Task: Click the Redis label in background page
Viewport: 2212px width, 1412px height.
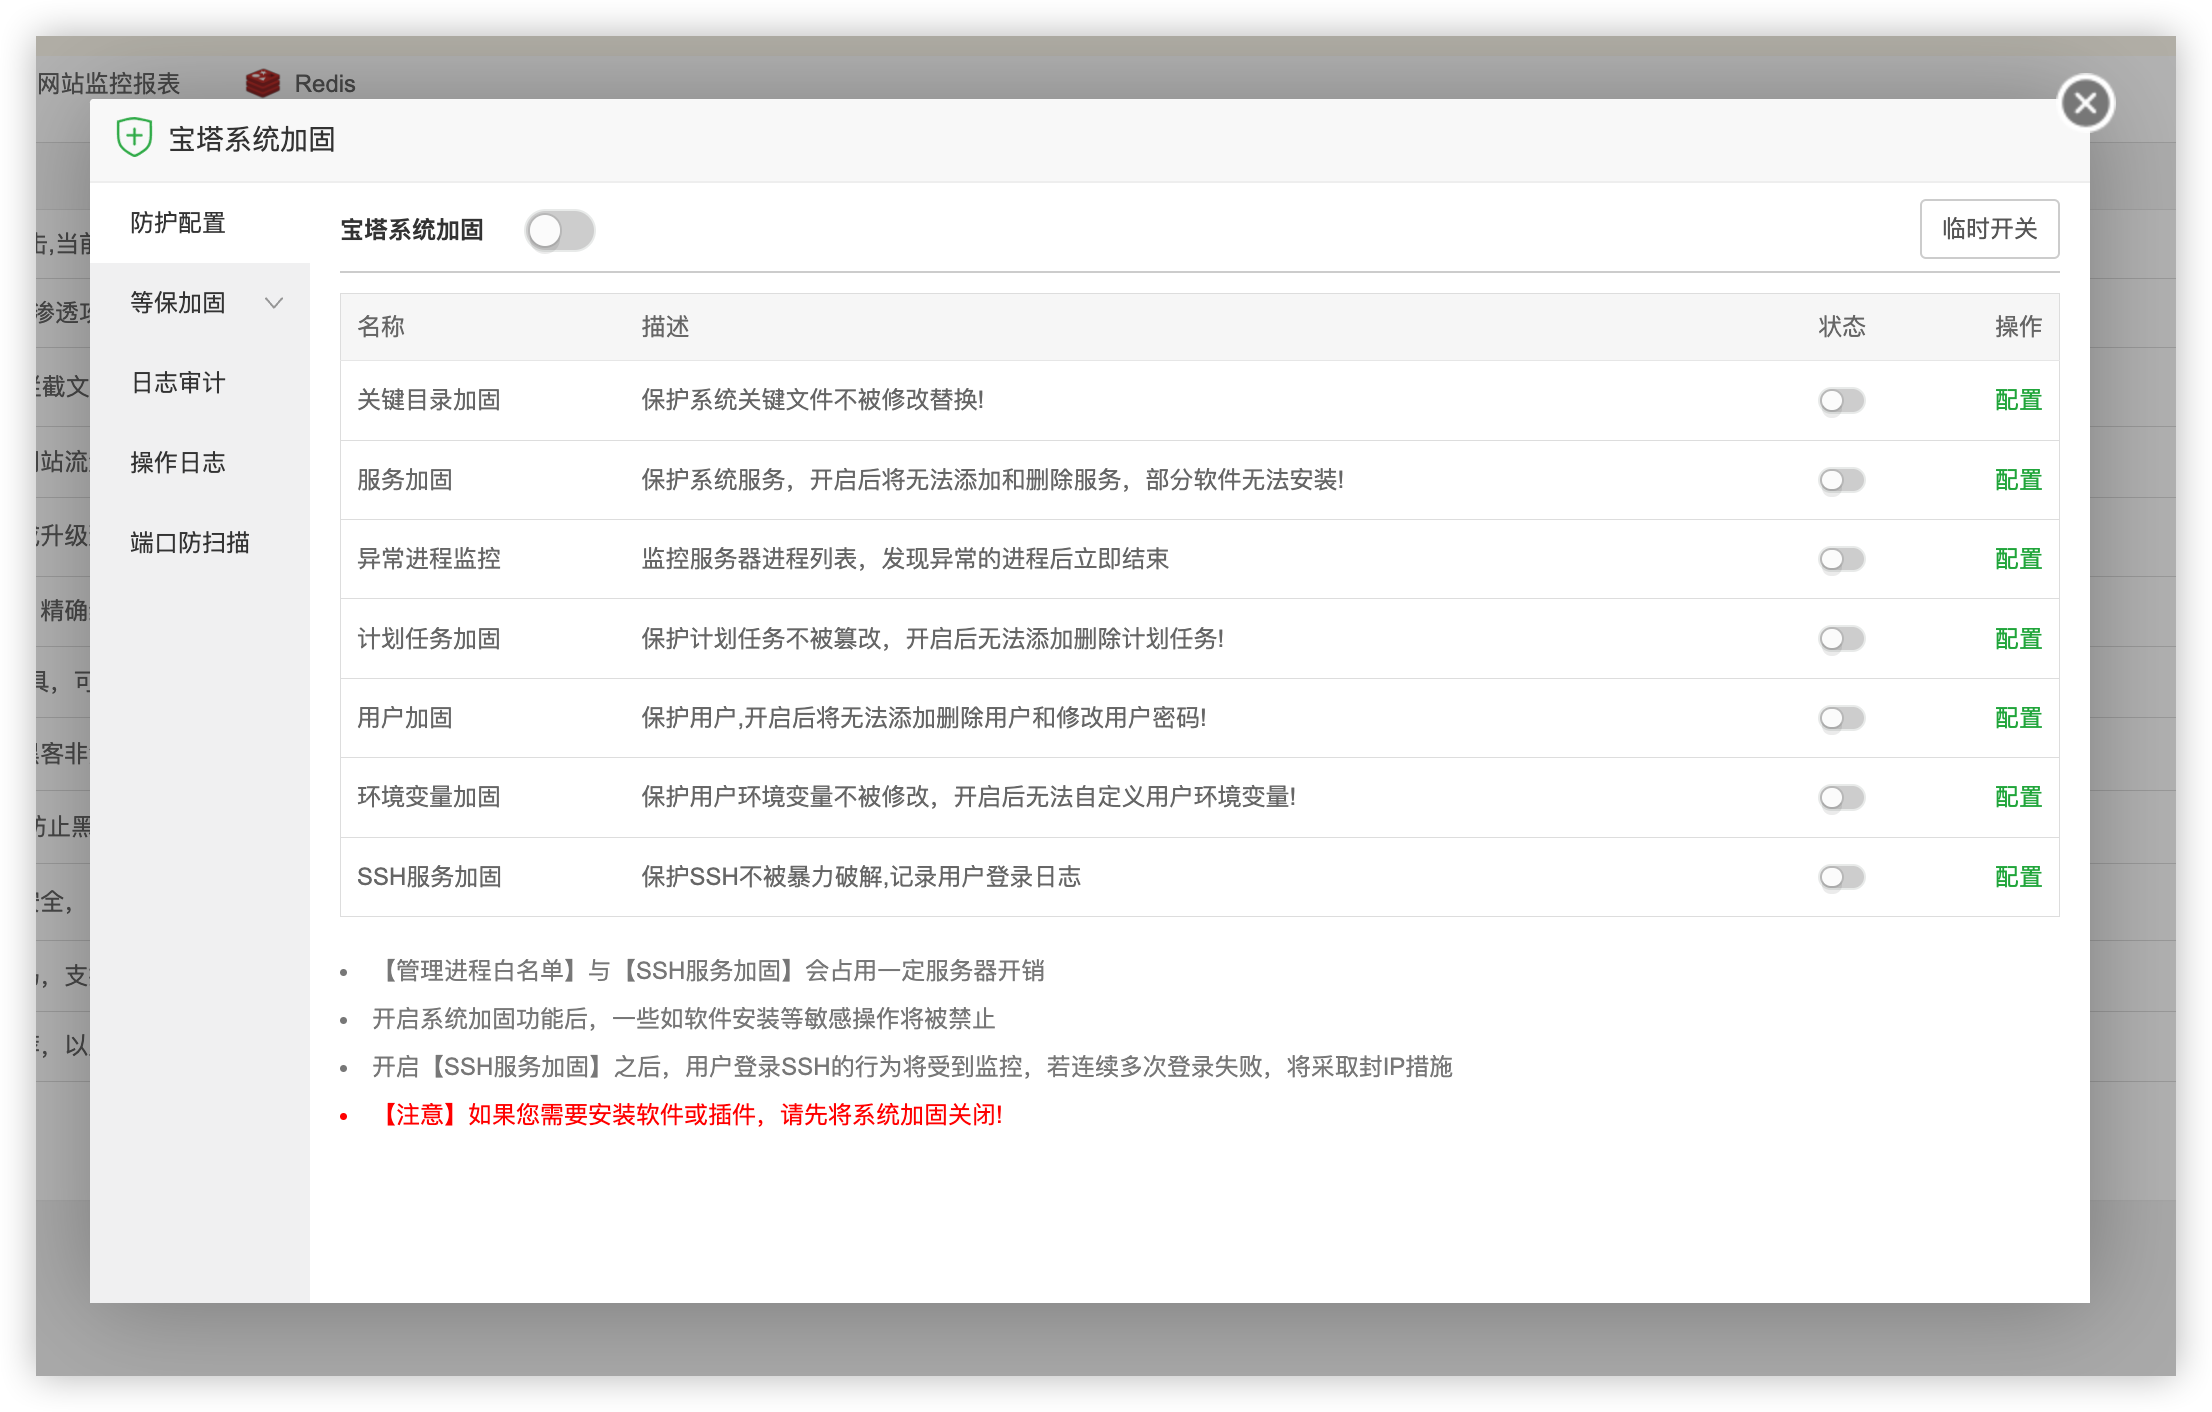Action: click(x=325, y=83)
